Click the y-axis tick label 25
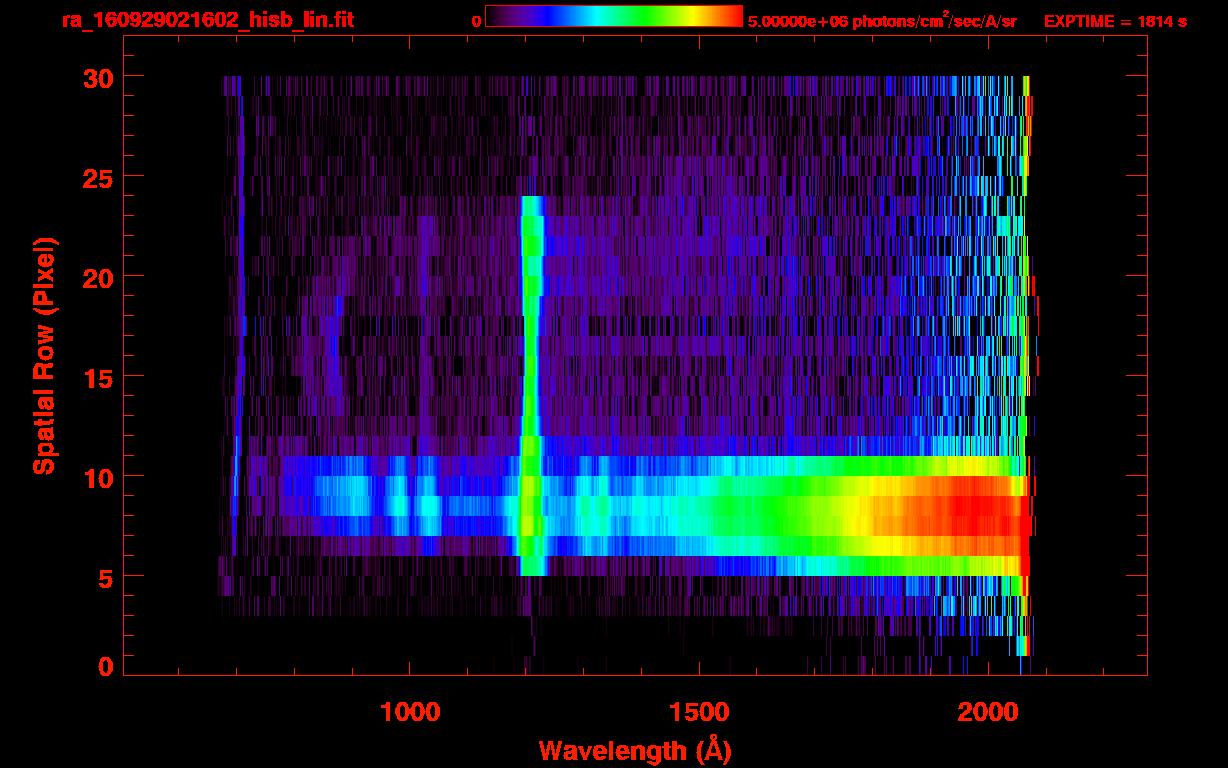1228x768 pixels. coord(97,177)
